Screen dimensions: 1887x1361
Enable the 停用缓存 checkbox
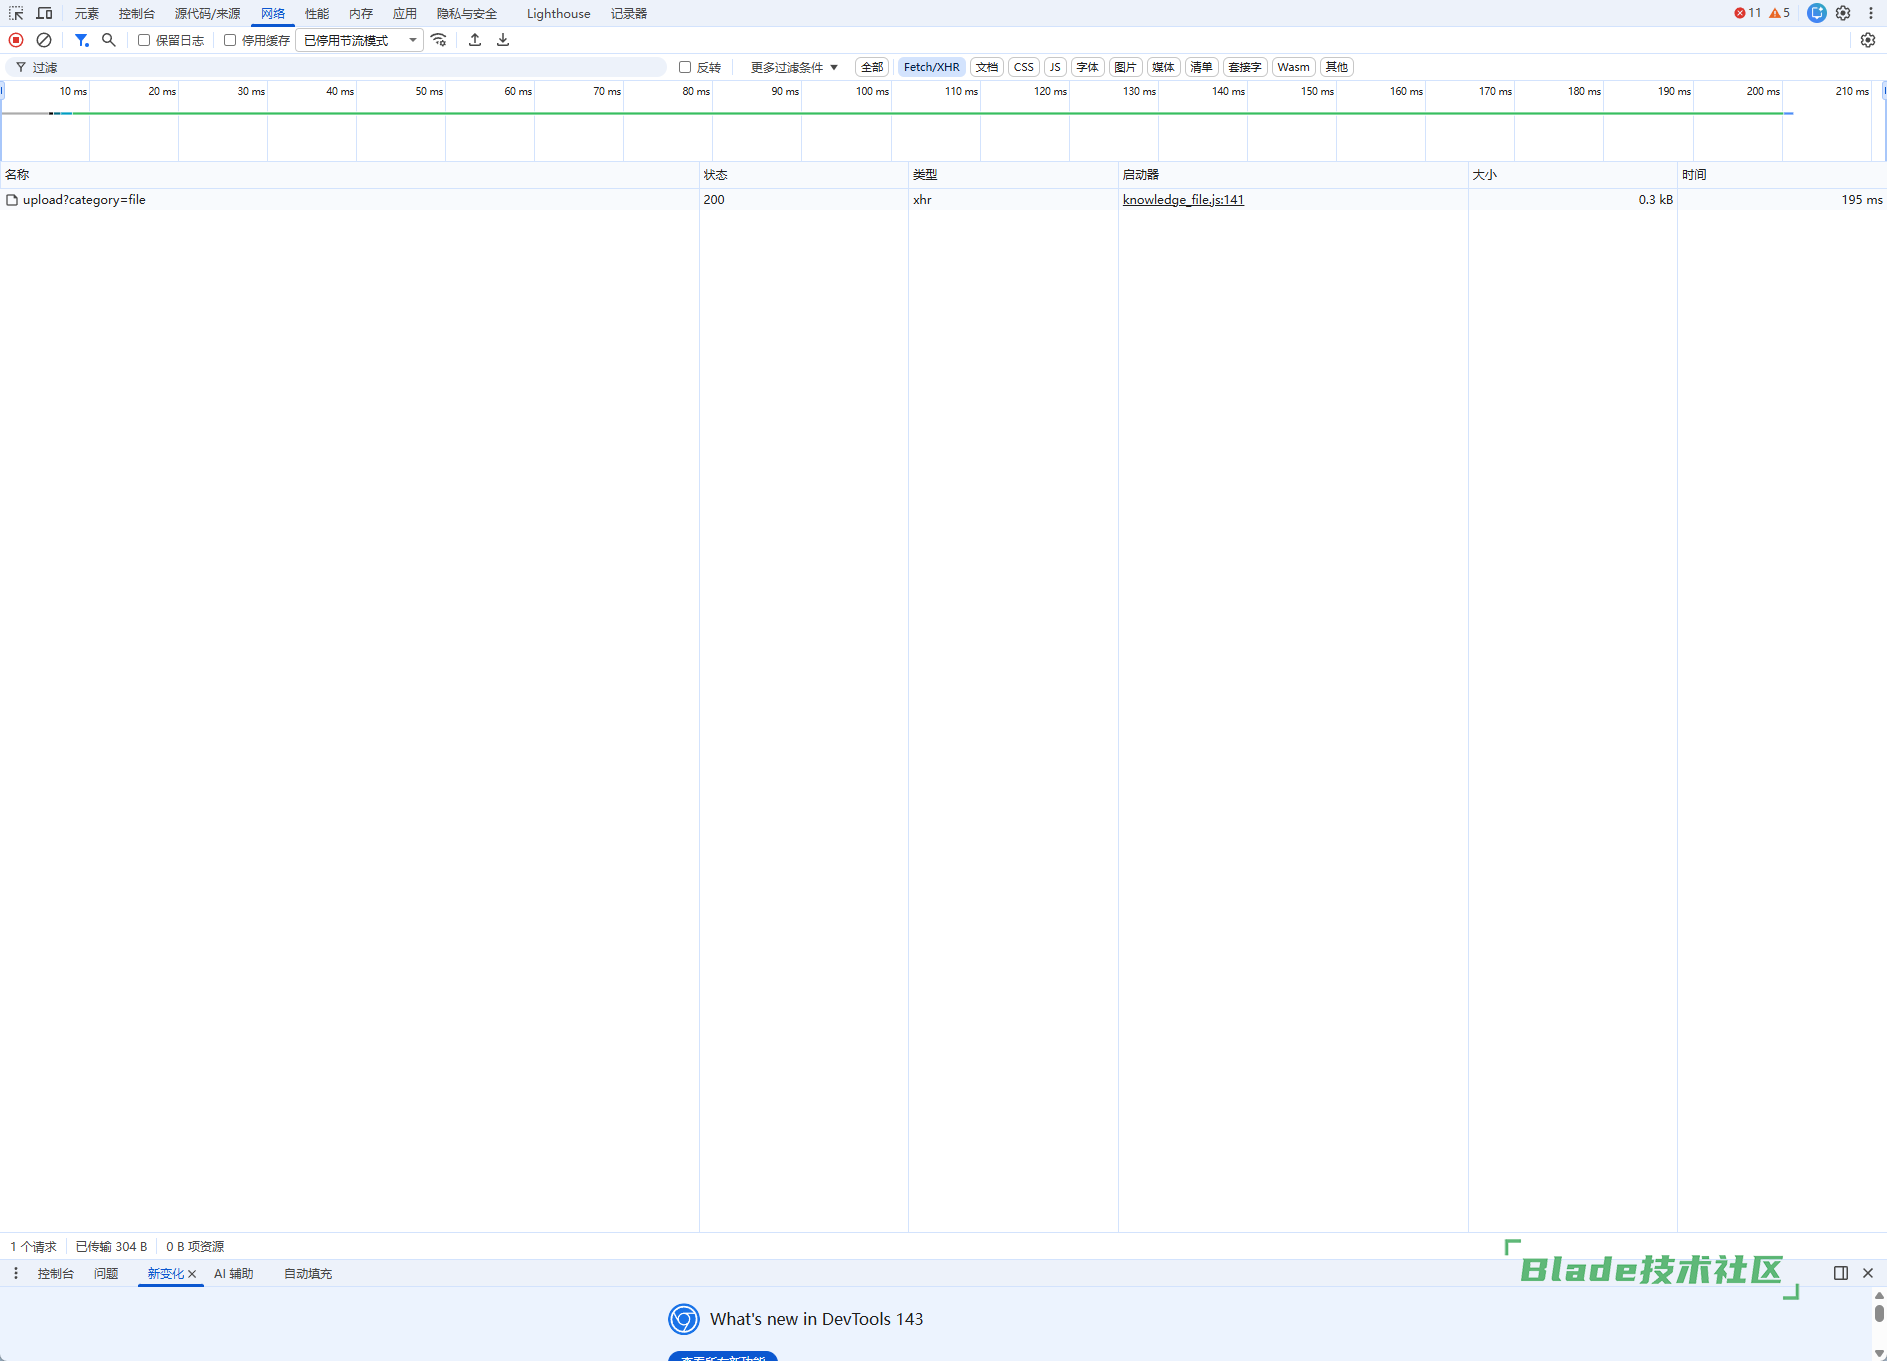point(230,40)
